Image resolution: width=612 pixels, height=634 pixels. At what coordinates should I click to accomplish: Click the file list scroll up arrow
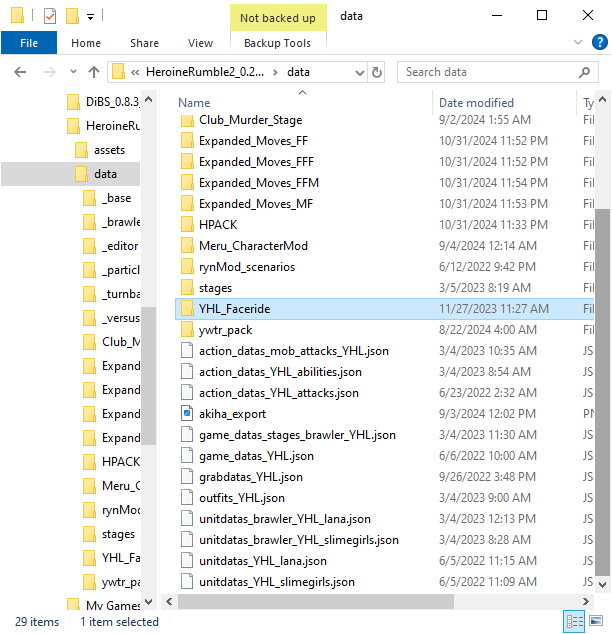[602, 99]
